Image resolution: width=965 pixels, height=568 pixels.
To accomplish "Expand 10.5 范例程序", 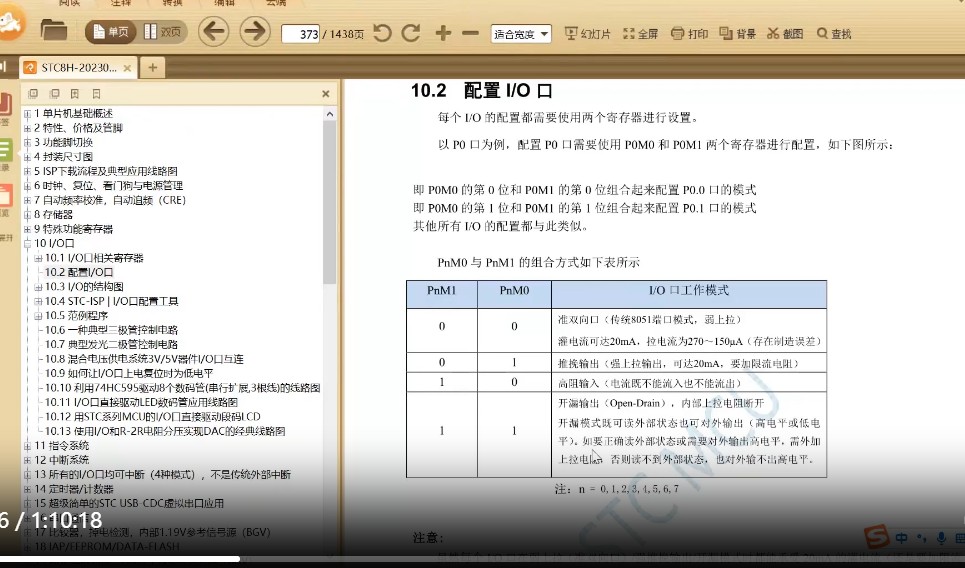I will (38, 316).
